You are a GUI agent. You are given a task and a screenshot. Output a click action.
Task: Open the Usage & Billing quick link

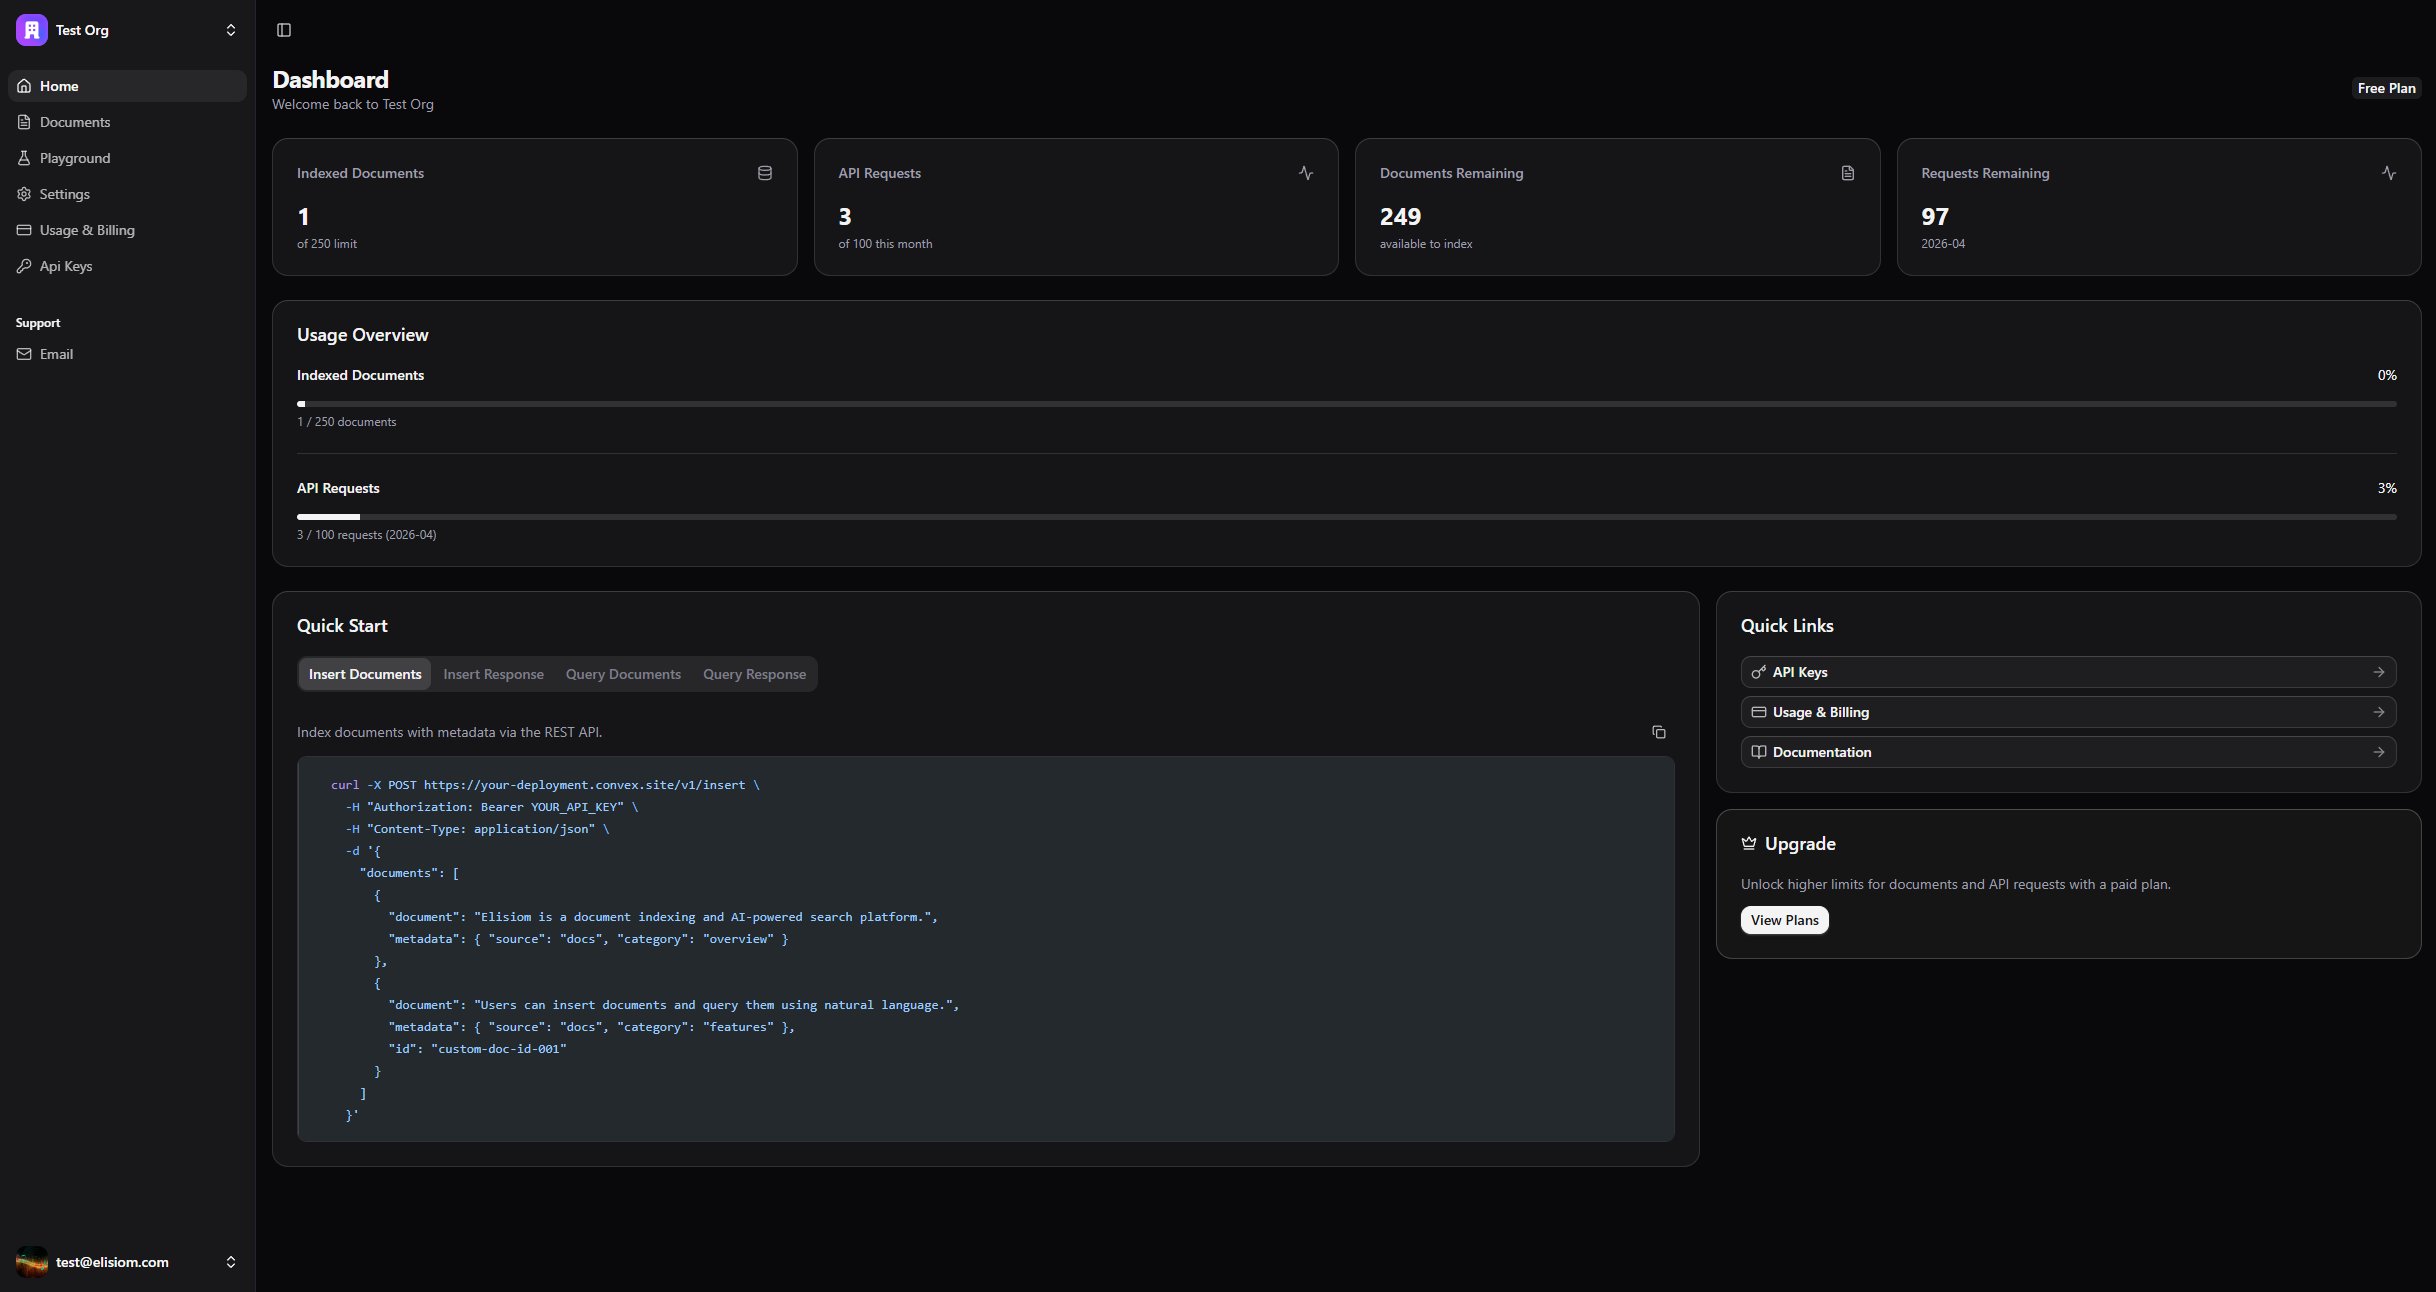click(x=2068, y=712)
